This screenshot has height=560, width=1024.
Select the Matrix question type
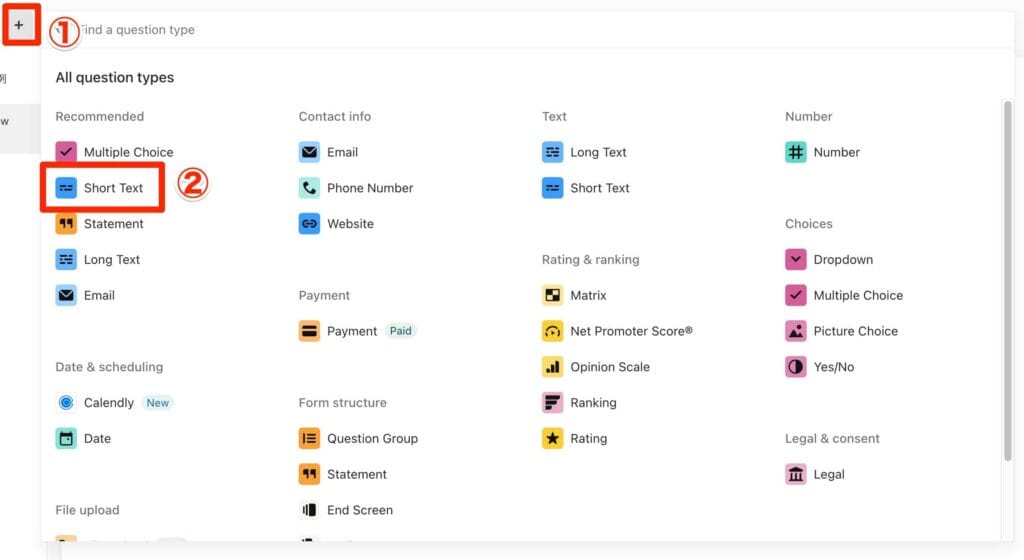[588, 295]
